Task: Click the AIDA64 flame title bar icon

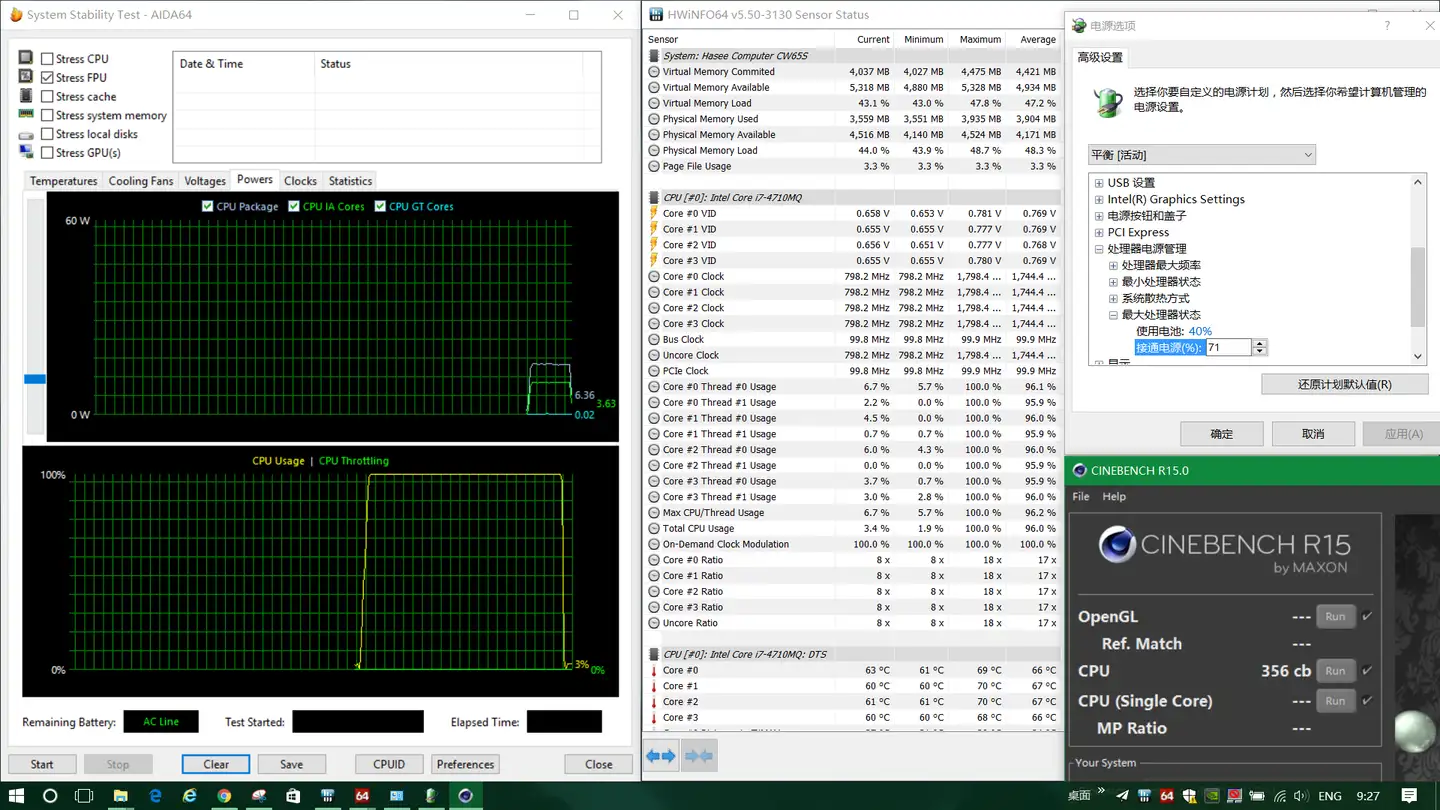Action: tap(15, 15)
